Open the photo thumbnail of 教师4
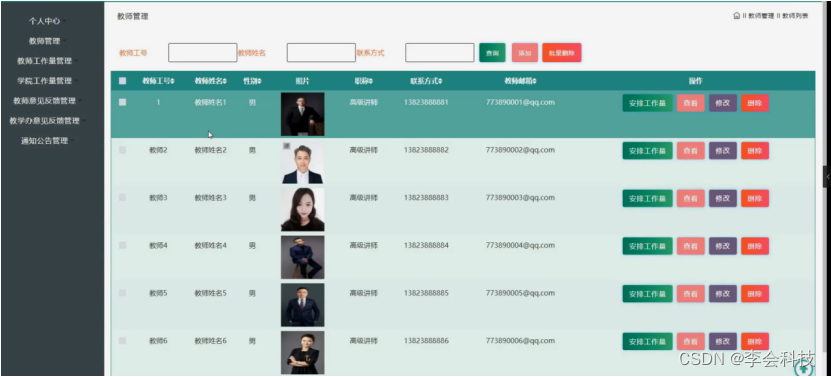The height and width of the screenshot is (377, 831). point(303,257)
